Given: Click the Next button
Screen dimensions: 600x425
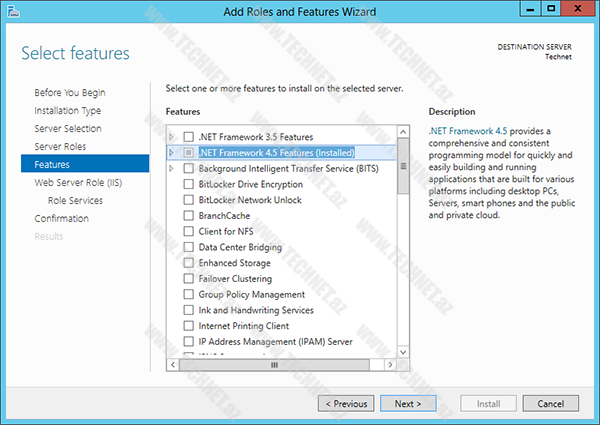Looking at the screenshot, I should [407, 404].
